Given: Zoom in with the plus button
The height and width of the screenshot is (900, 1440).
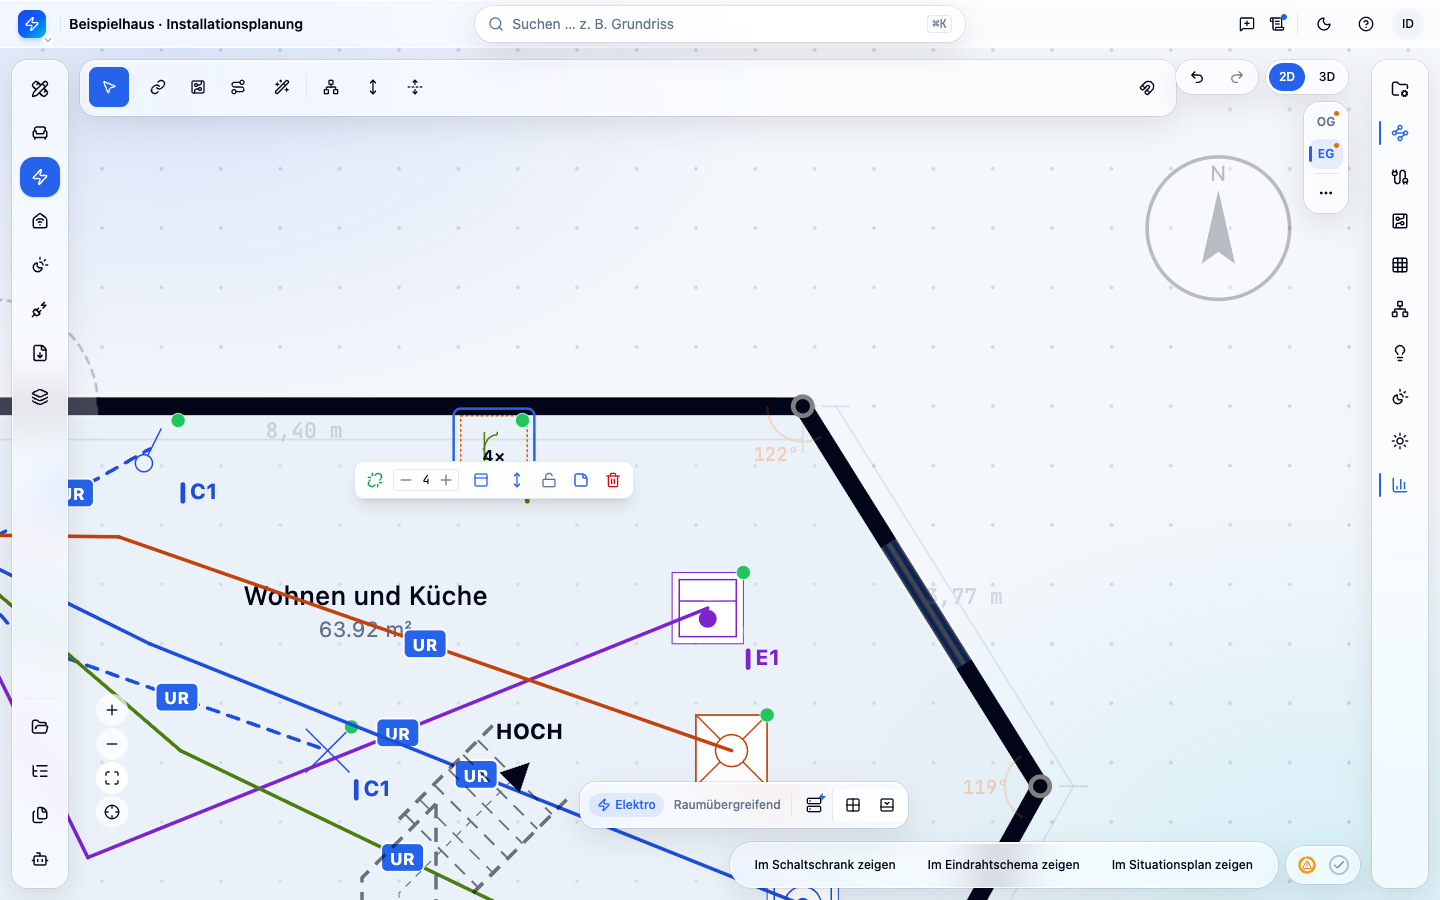Looking at the screenshot, I should 112,710.
